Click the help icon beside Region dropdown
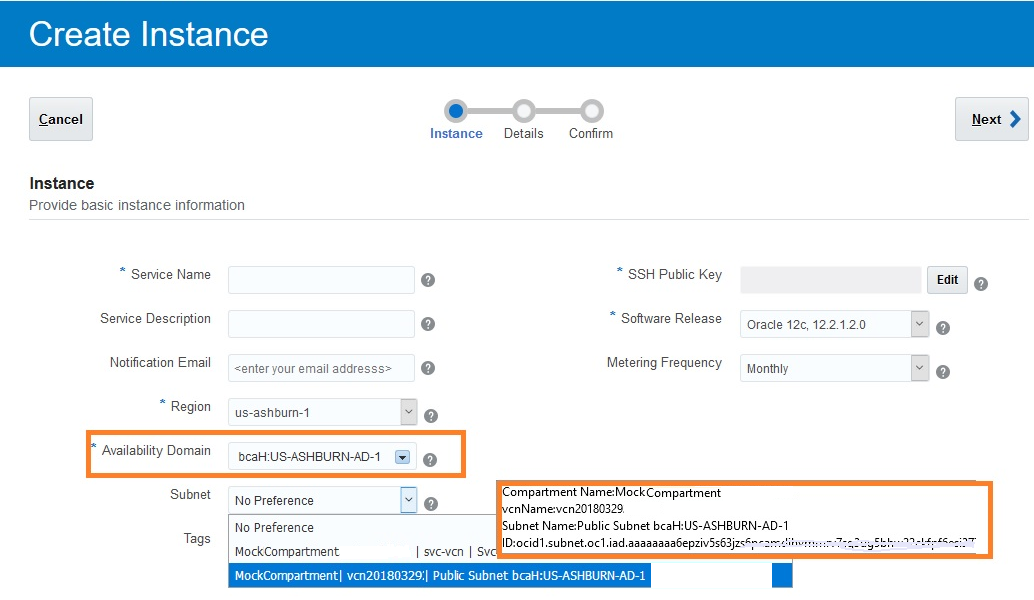 click(x=431, y=416)
